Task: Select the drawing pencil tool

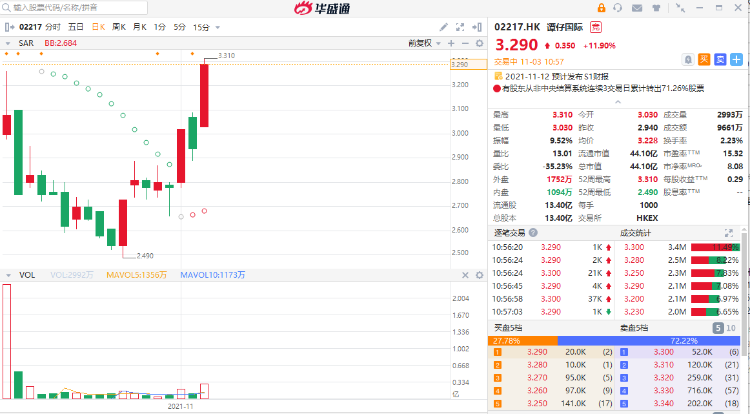Action: point(443,27)
